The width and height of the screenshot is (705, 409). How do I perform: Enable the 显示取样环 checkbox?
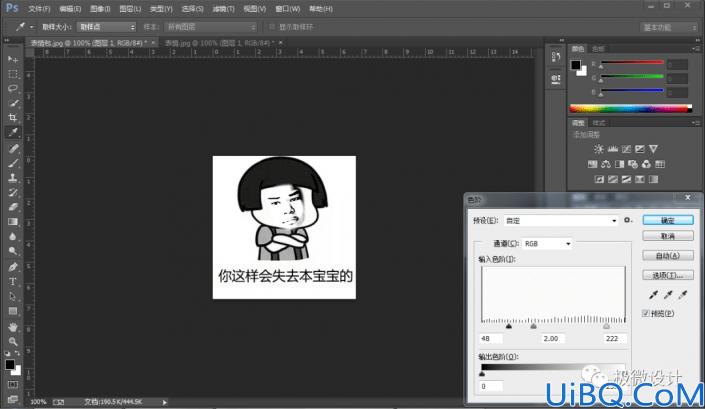coord(272,27)
